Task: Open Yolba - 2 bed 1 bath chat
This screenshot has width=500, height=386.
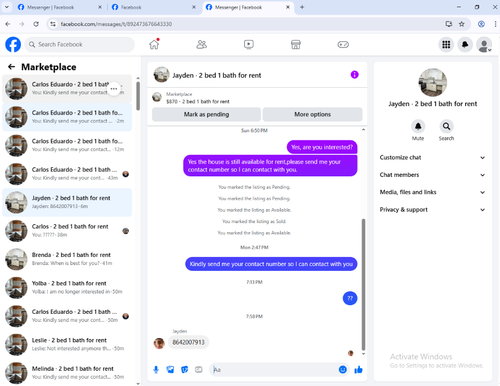Action: tap(67, 288)
